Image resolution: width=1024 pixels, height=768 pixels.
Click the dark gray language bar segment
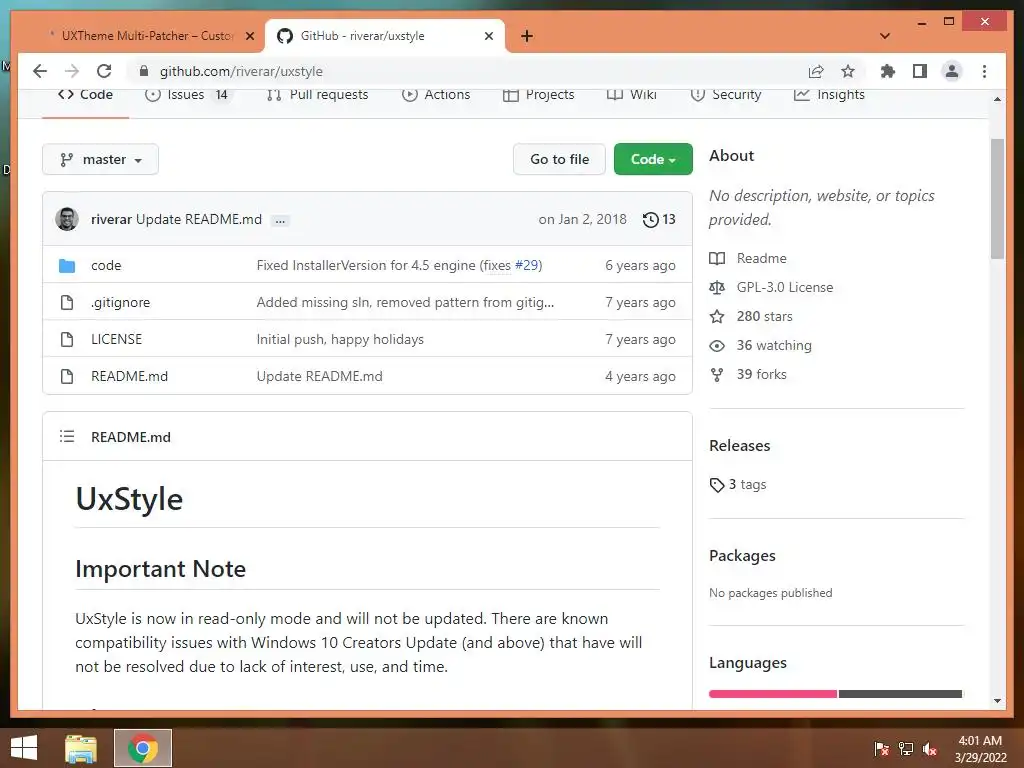[x=901, y=694]
